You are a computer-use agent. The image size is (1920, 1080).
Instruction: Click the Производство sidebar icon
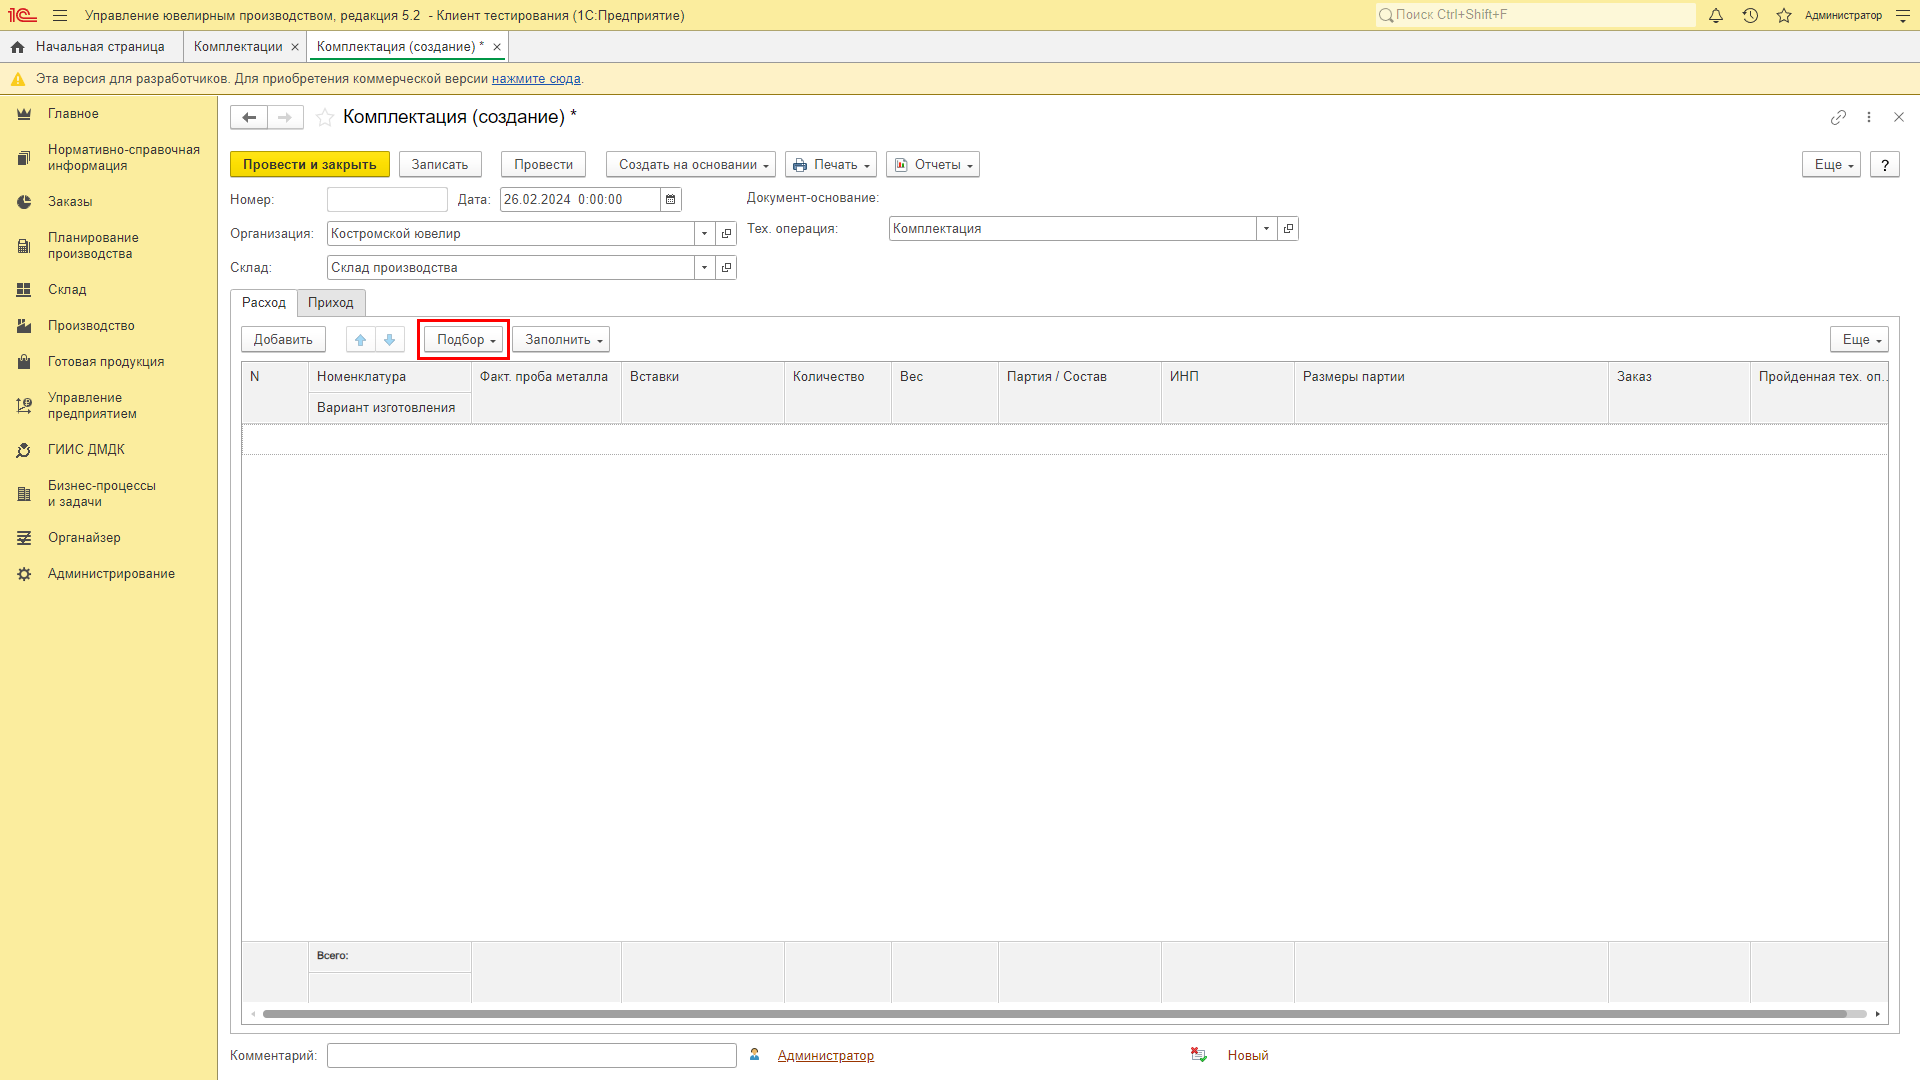pyautogui.click(x=24, y=326)
